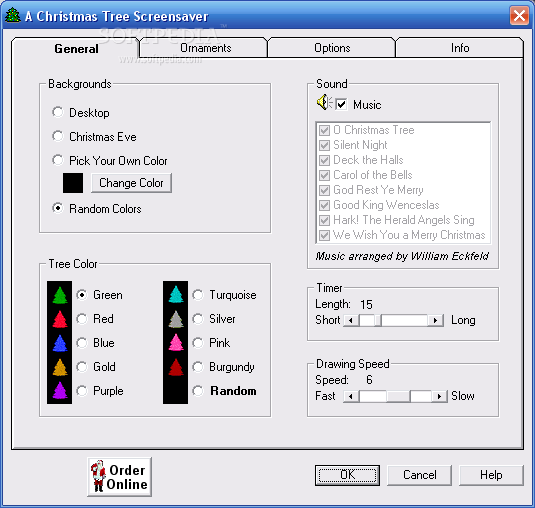Open the Info tab

[460, 48]
